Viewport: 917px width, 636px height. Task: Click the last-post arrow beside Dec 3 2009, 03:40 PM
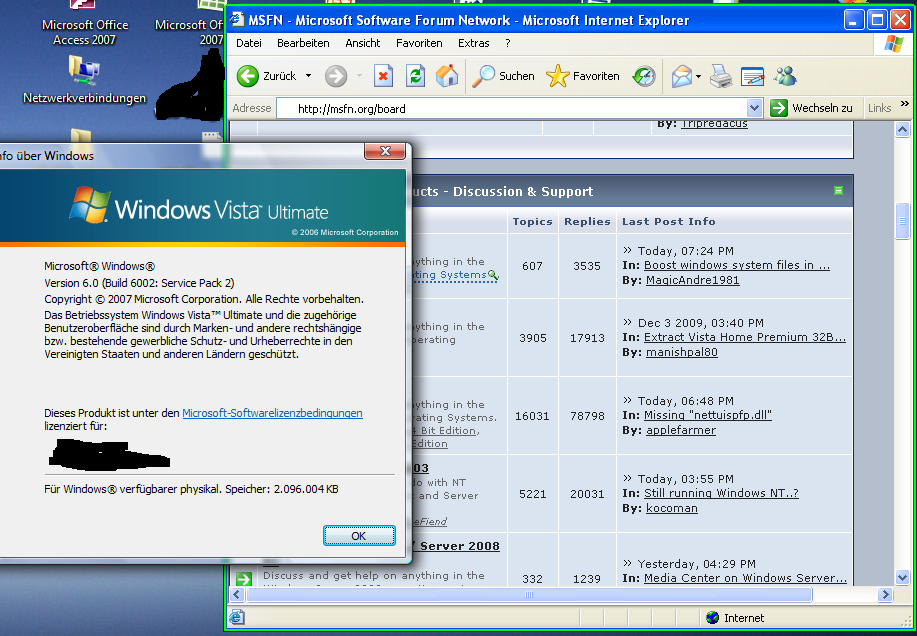[628, 322]
